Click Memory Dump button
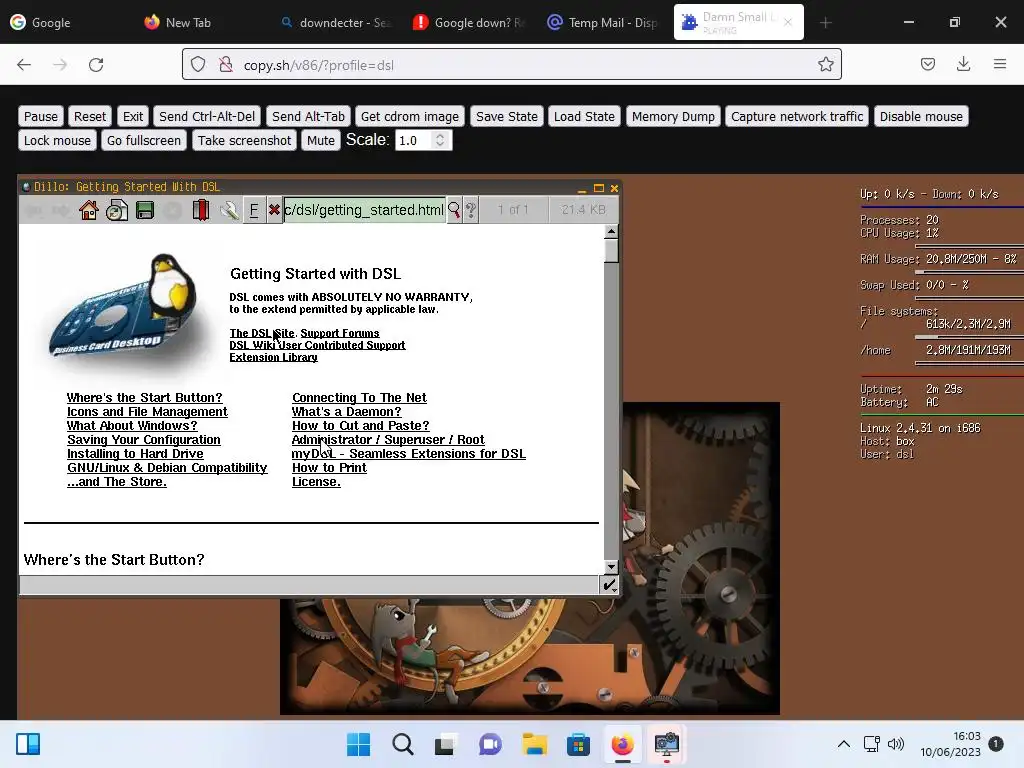Image resolution: width=1024 pixels, height=768 pixels. click(673, 116)
